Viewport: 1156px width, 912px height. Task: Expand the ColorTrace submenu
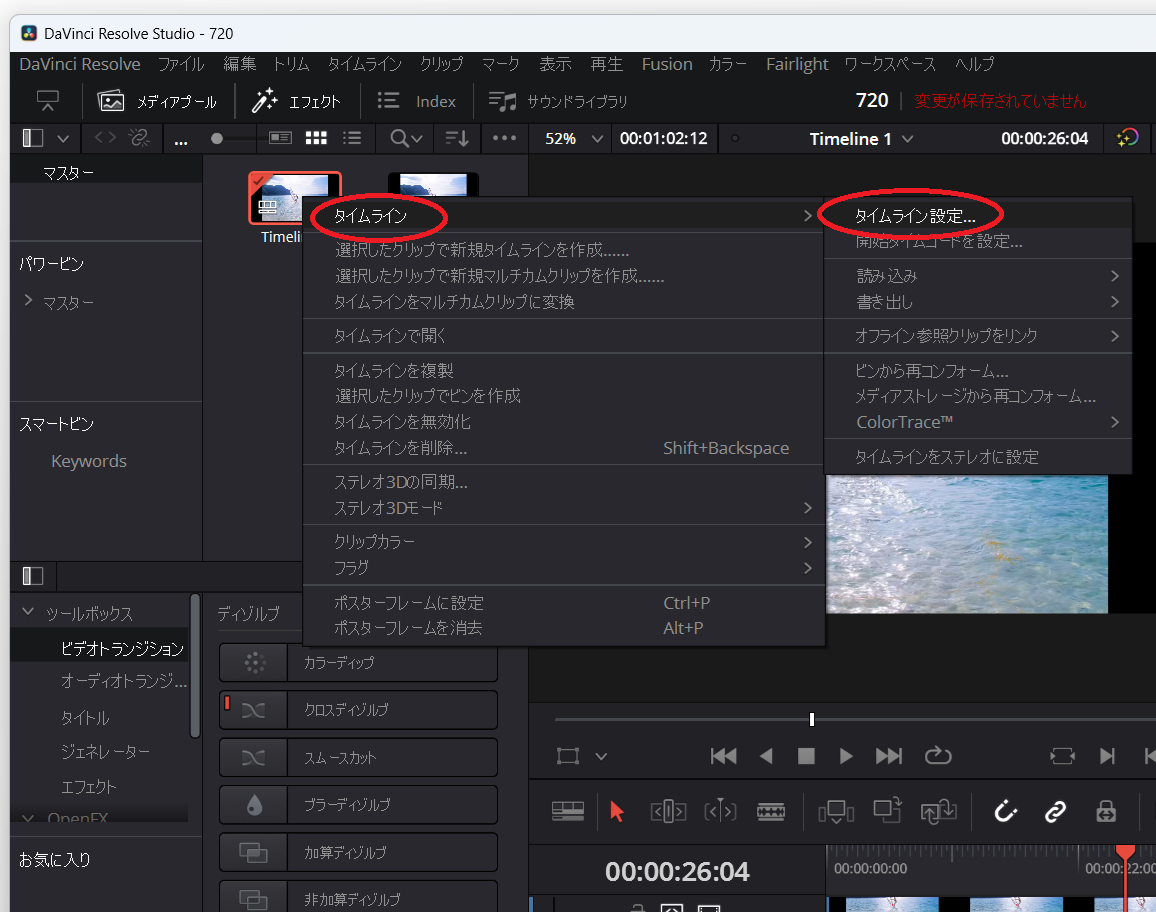coord(978,422)
